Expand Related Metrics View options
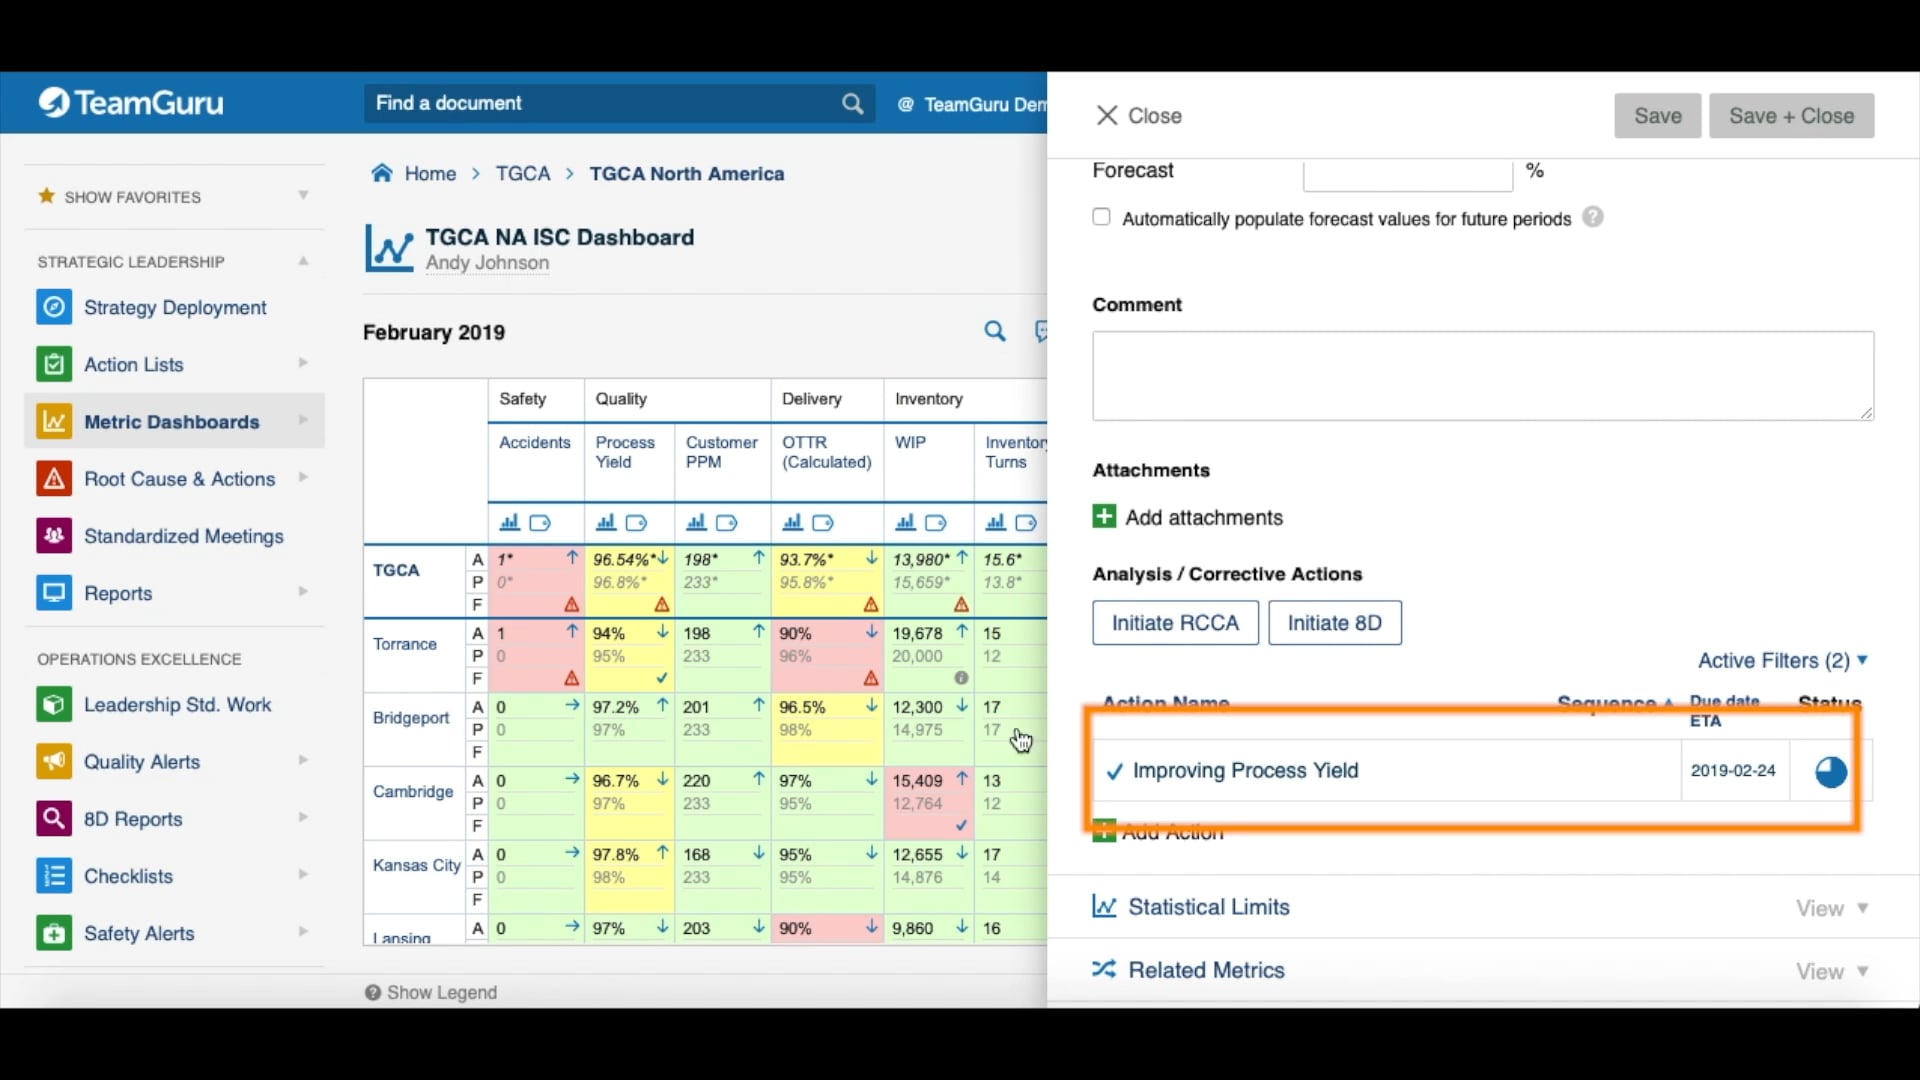Image resolution: width=1920 pixels, height=1080 pixels. [x=1830, y=971]
